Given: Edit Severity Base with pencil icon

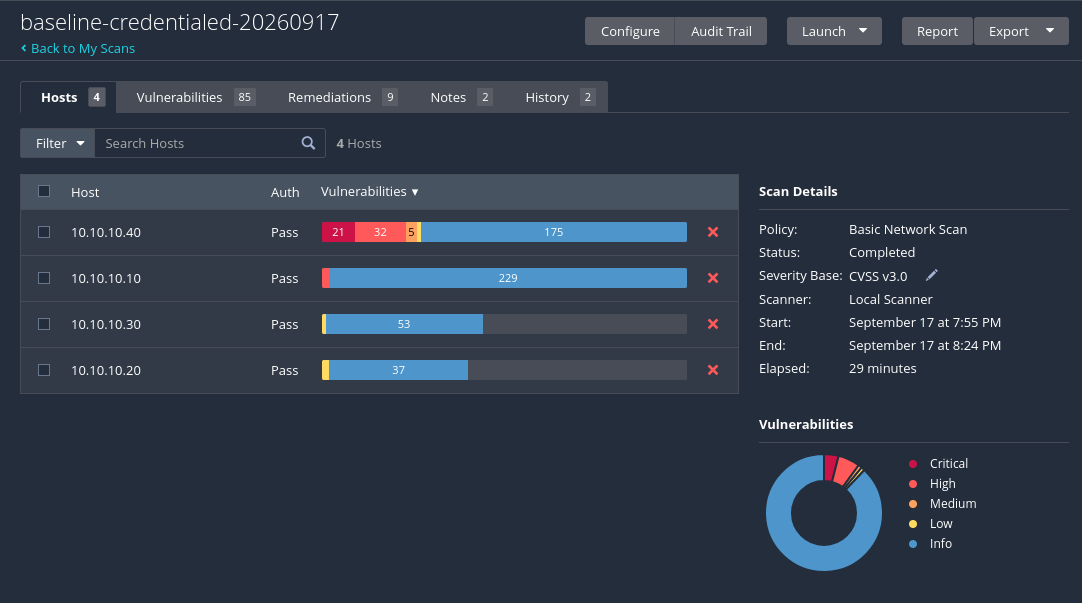Looking at the screenshot, I should point(932,275).
